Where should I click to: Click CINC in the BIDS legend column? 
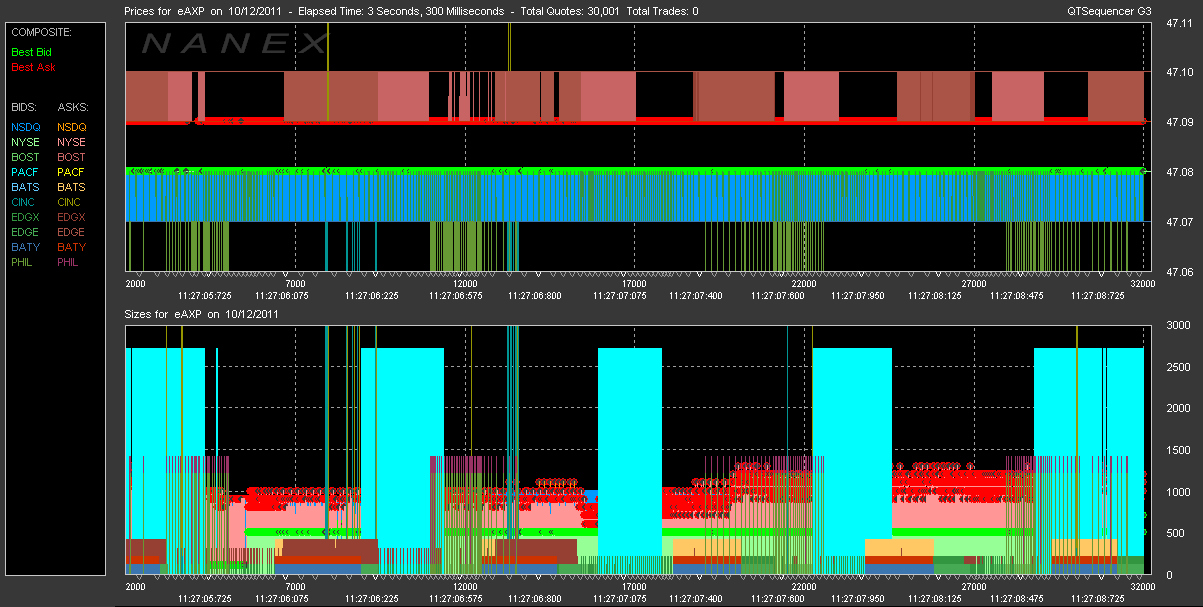tap(26, 202)
